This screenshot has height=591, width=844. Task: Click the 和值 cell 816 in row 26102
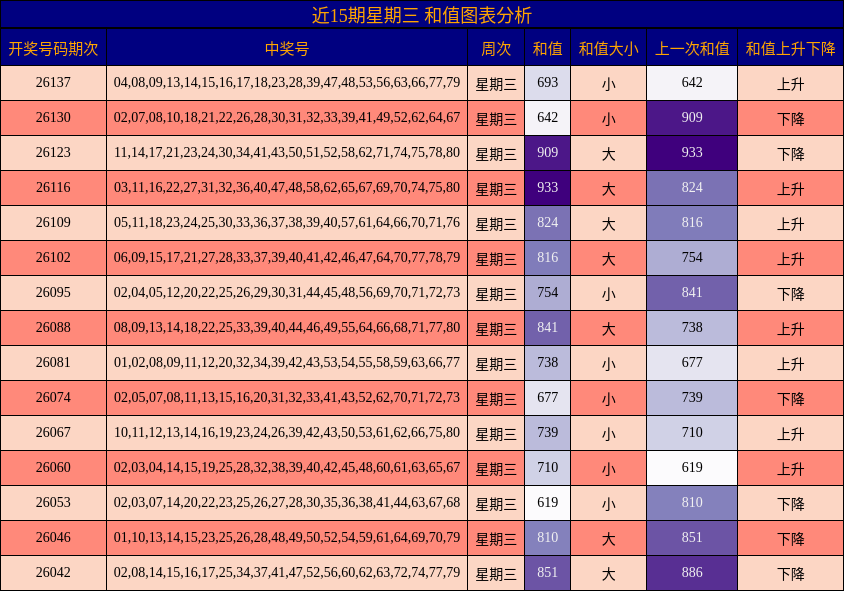547,258
